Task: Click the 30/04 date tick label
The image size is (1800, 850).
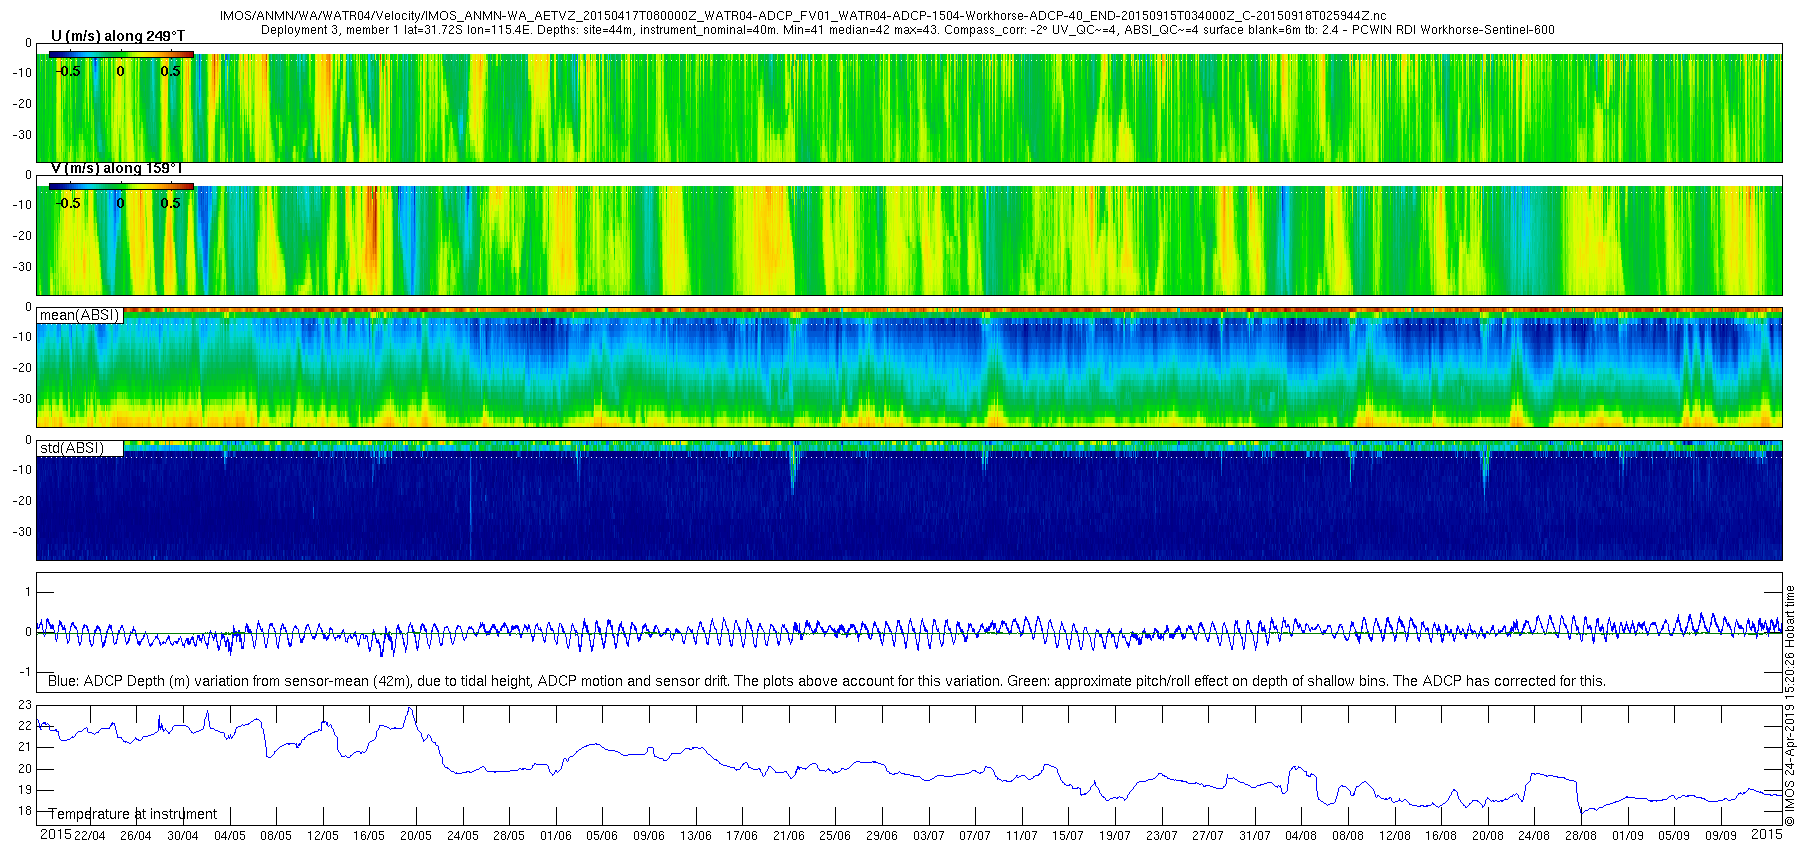Action: (182, 836)
